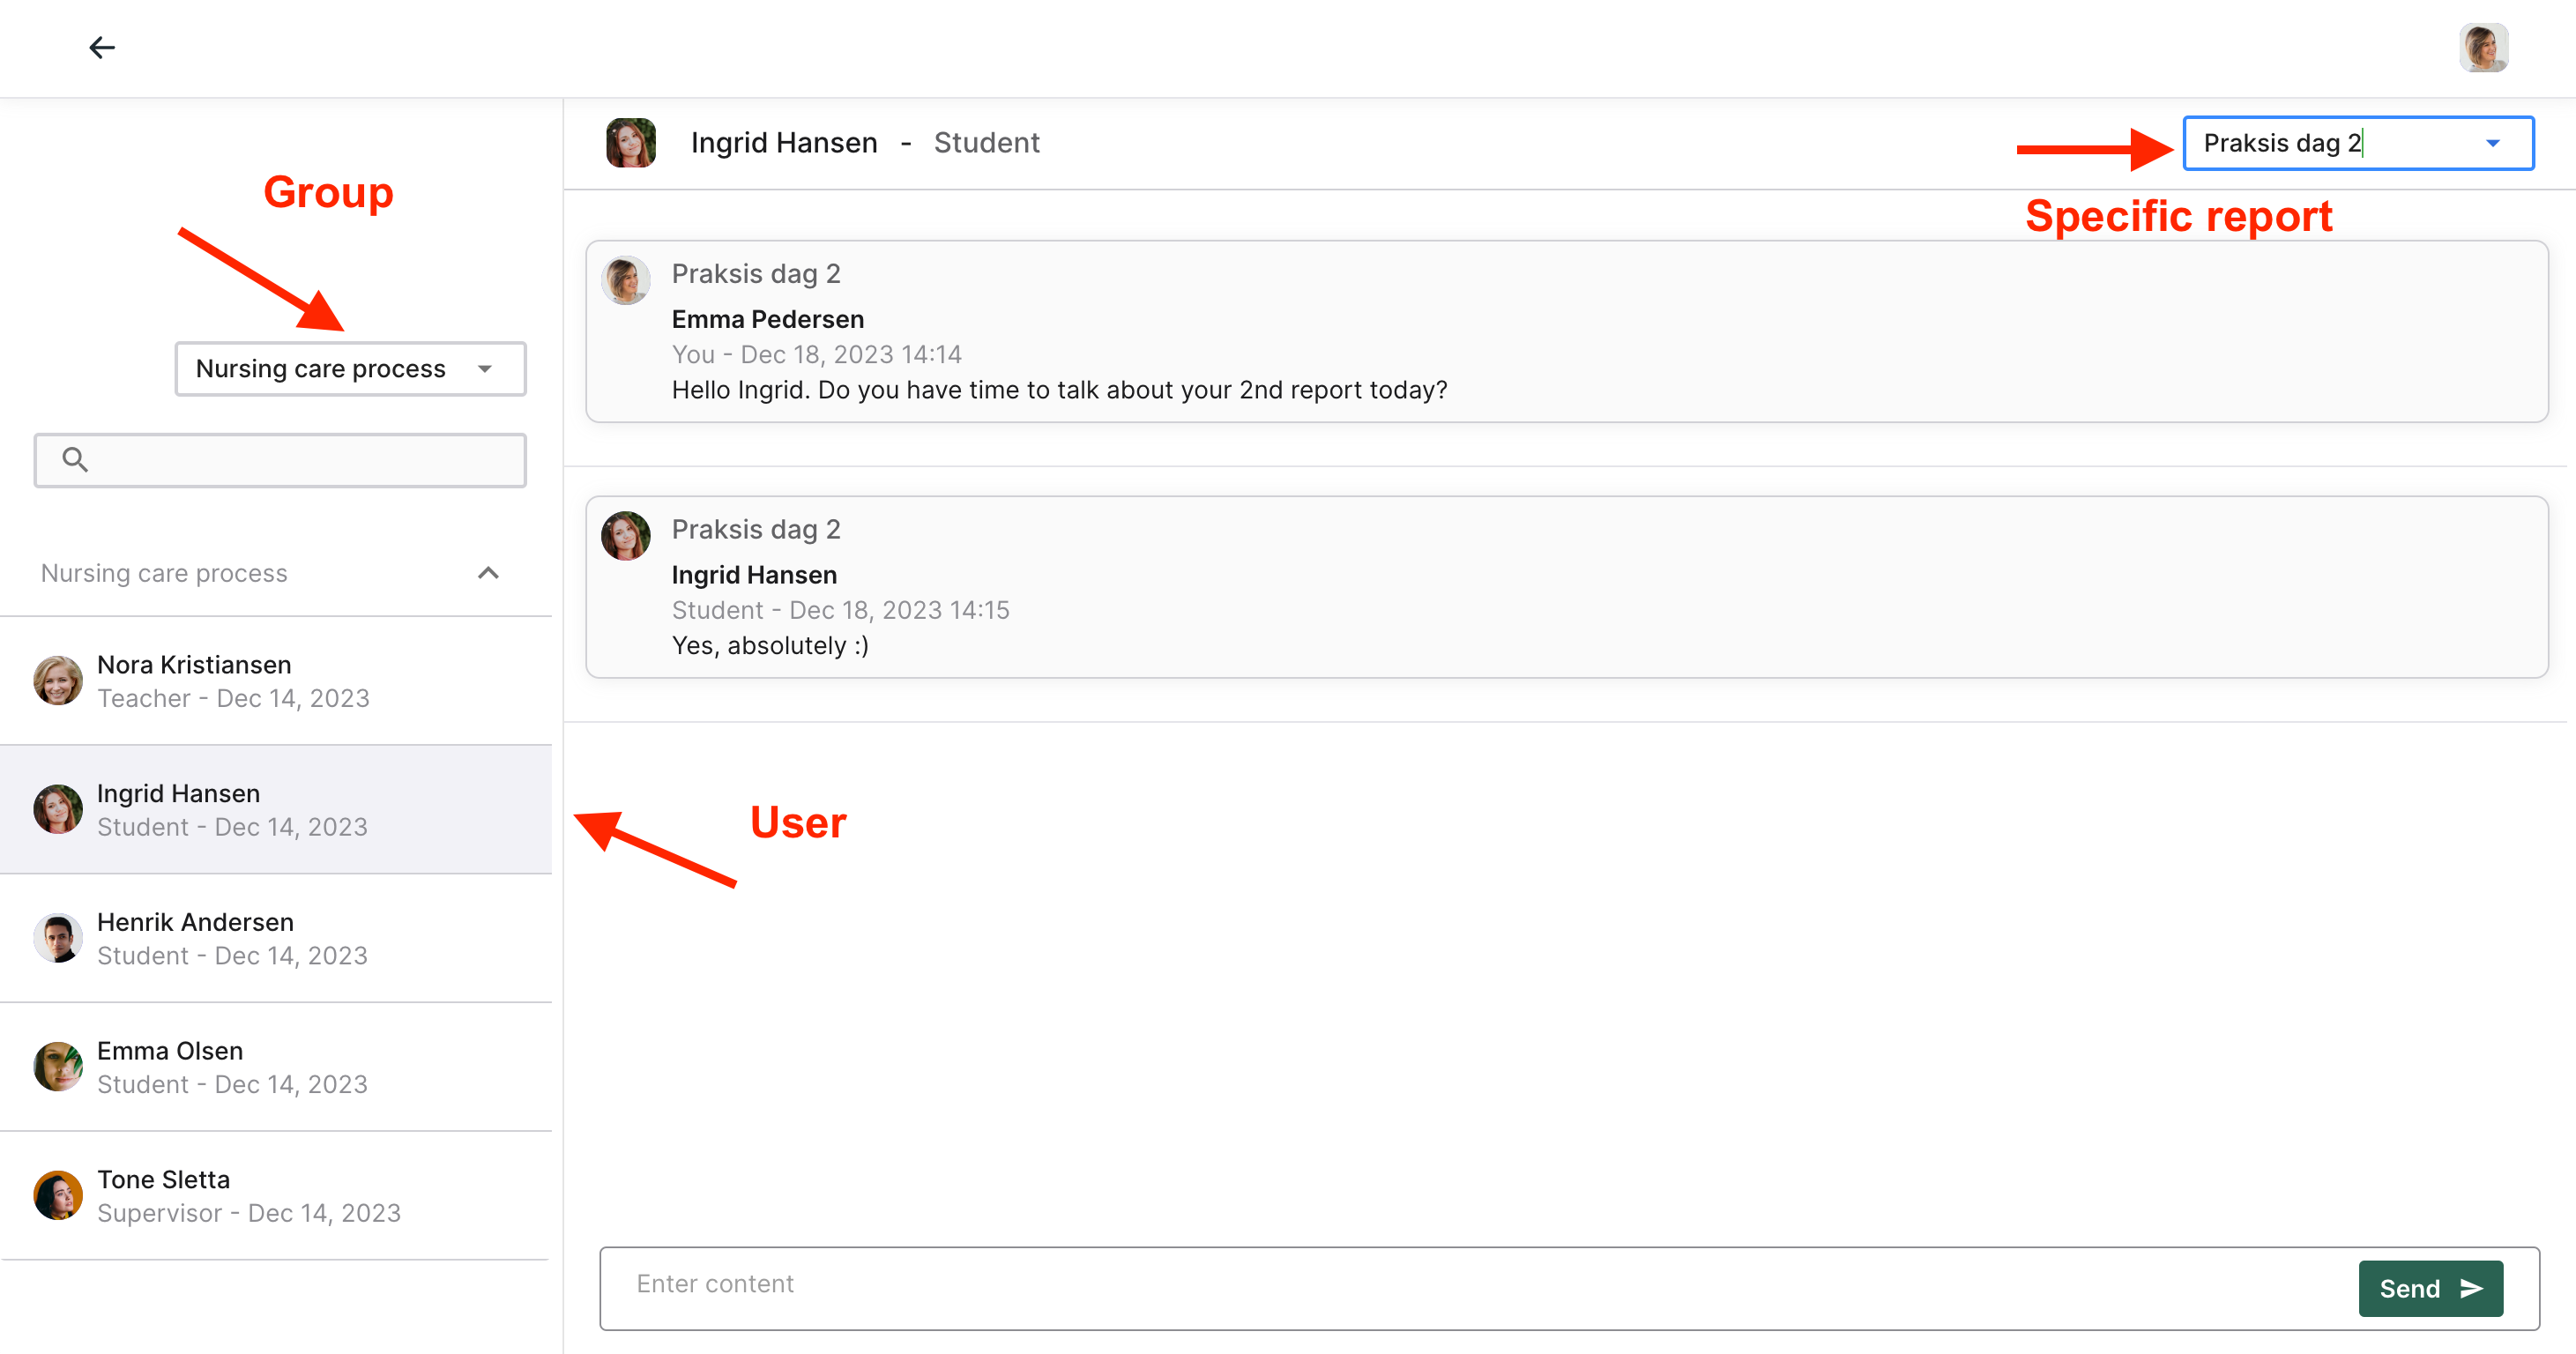
Task: Open Ingrid Hansen conversation in sidebar
Action: [x=276, y=809]
